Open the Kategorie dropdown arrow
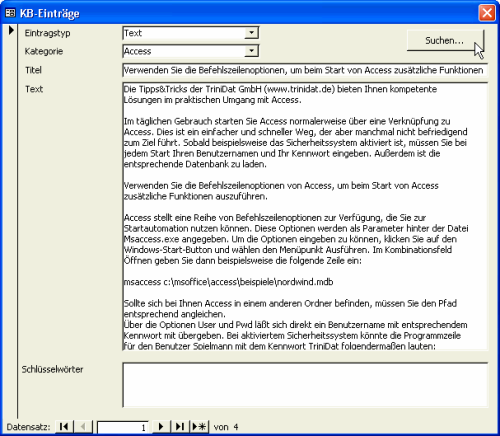 (x=251, y=51)
